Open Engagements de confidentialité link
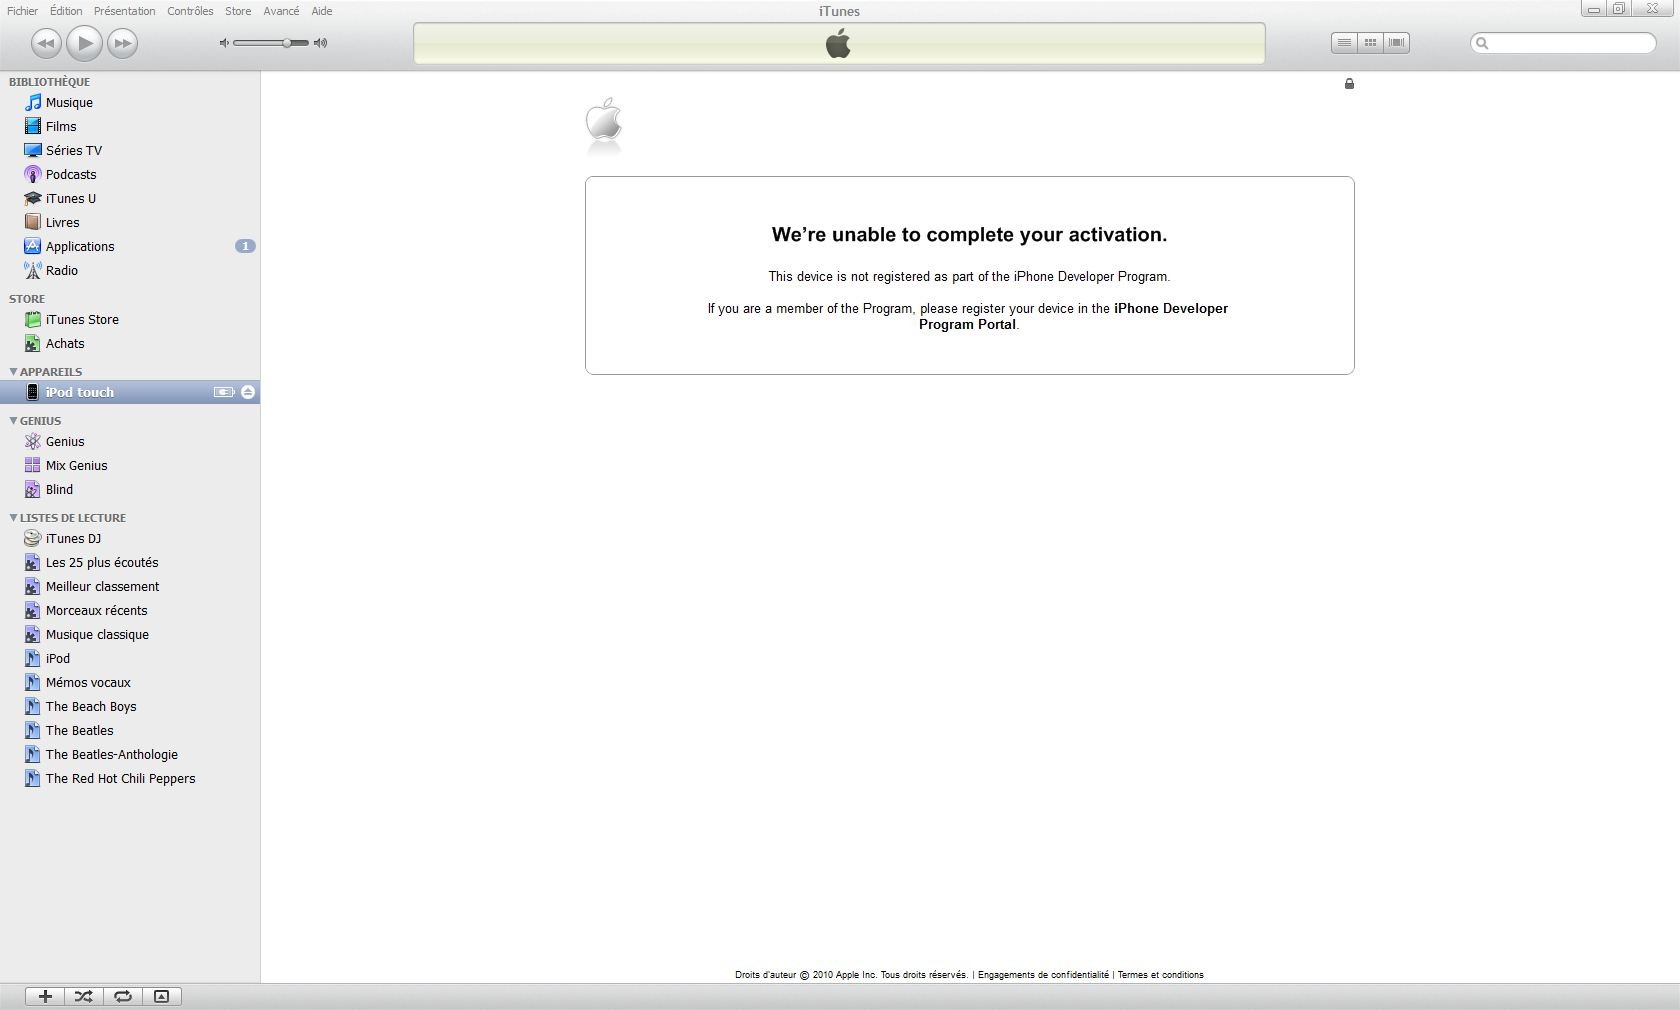 (1043, 975)
